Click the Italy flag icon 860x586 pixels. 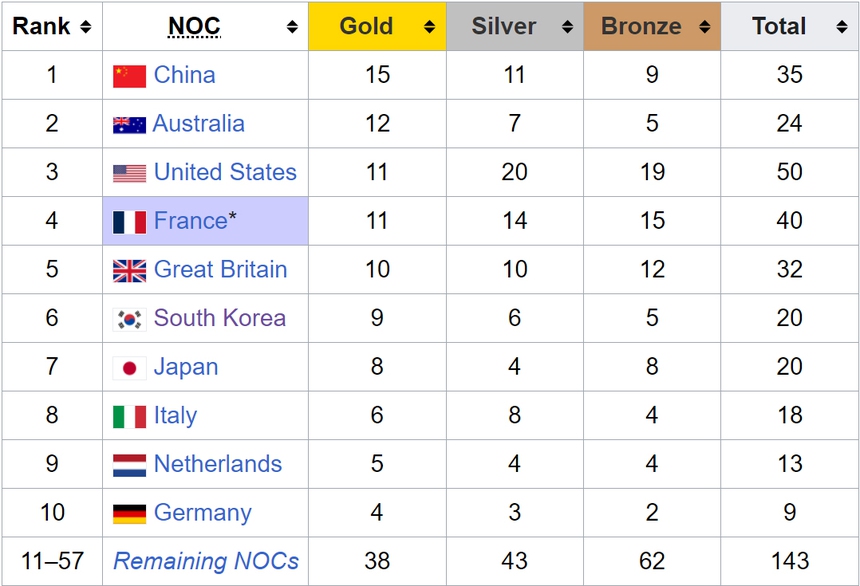129,415
